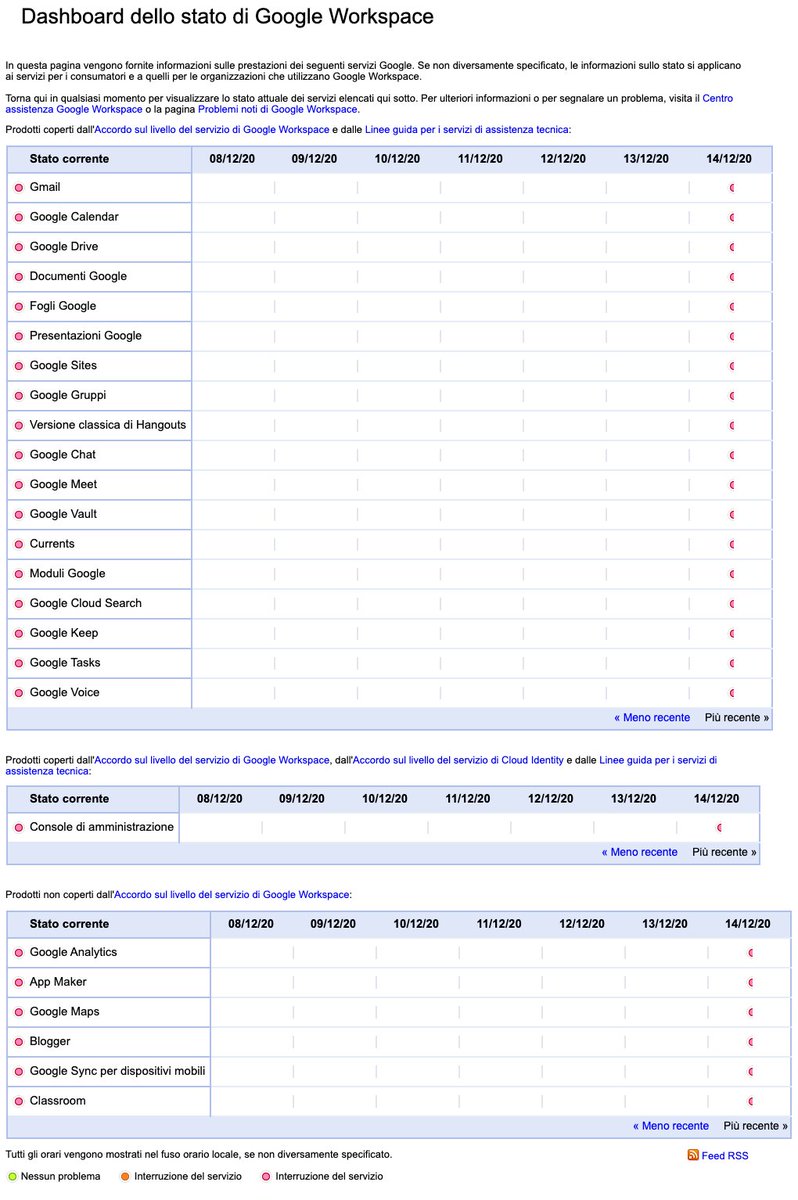Click the 'Moduli Google' row label
The image size is (798, 1200).
(x=67, y=573)
